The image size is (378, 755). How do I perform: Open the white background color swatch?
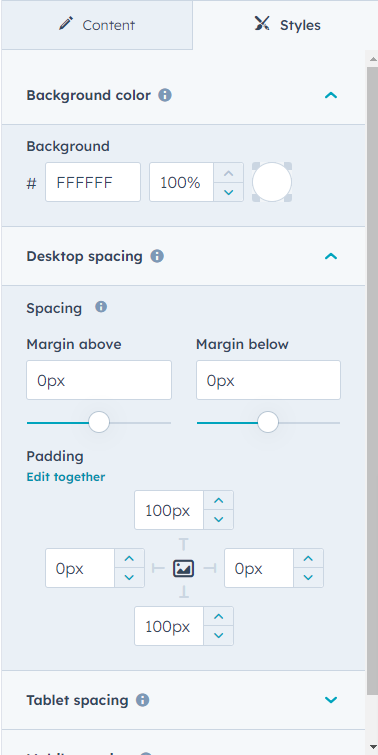click(272, 182)
